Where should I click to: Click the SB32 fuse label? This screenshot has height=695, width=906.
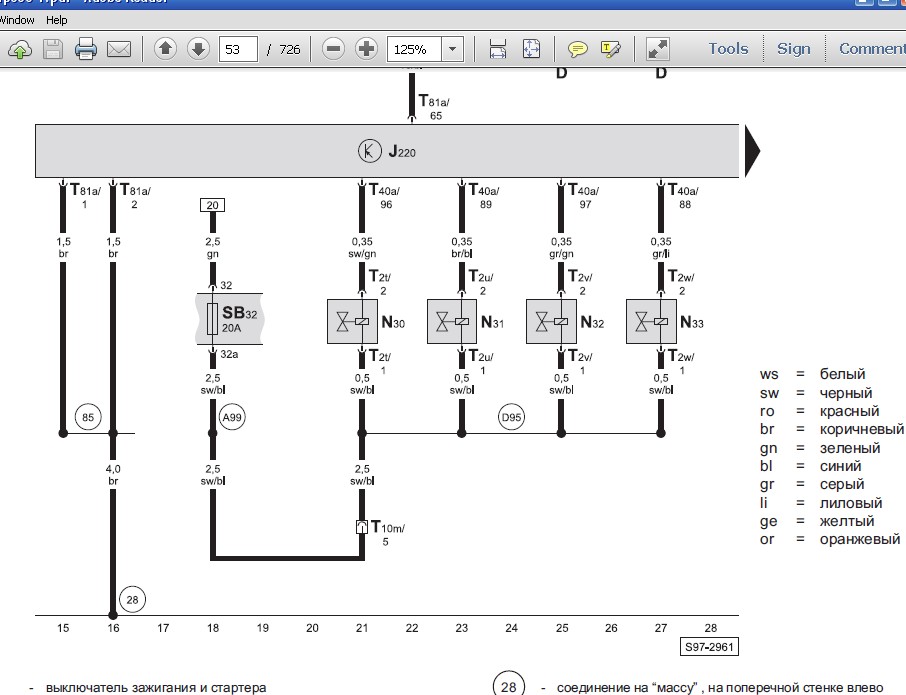pyautogui.click(x=239, y=313)
